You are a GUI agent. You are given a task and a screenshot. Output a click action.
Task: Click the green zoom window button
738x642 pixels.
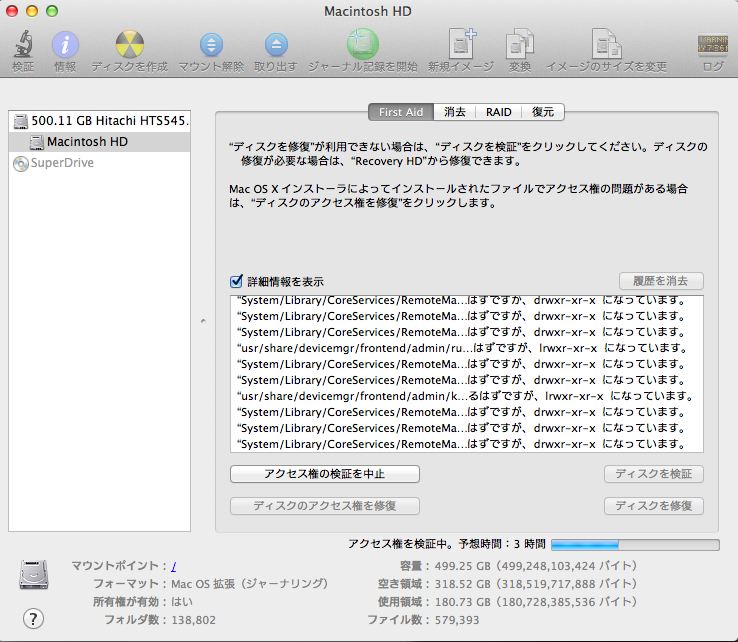52,11
